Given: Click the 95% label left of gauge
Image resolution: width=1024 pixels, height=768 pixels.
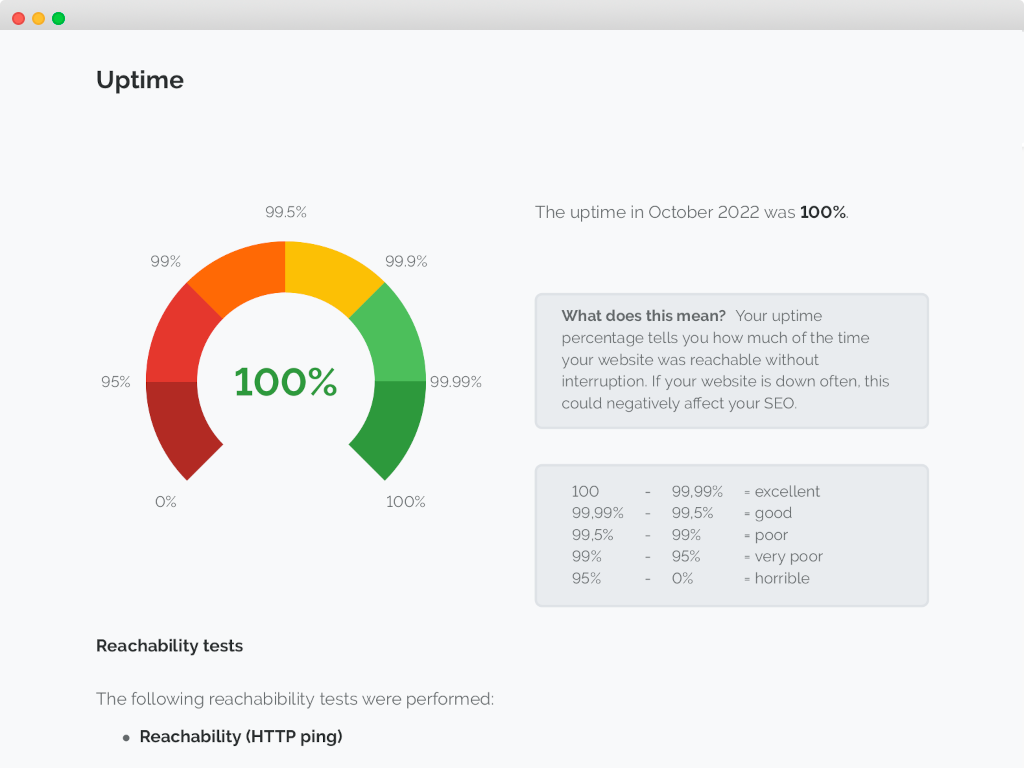Looking at the screenshot, I should coord(116,382).
